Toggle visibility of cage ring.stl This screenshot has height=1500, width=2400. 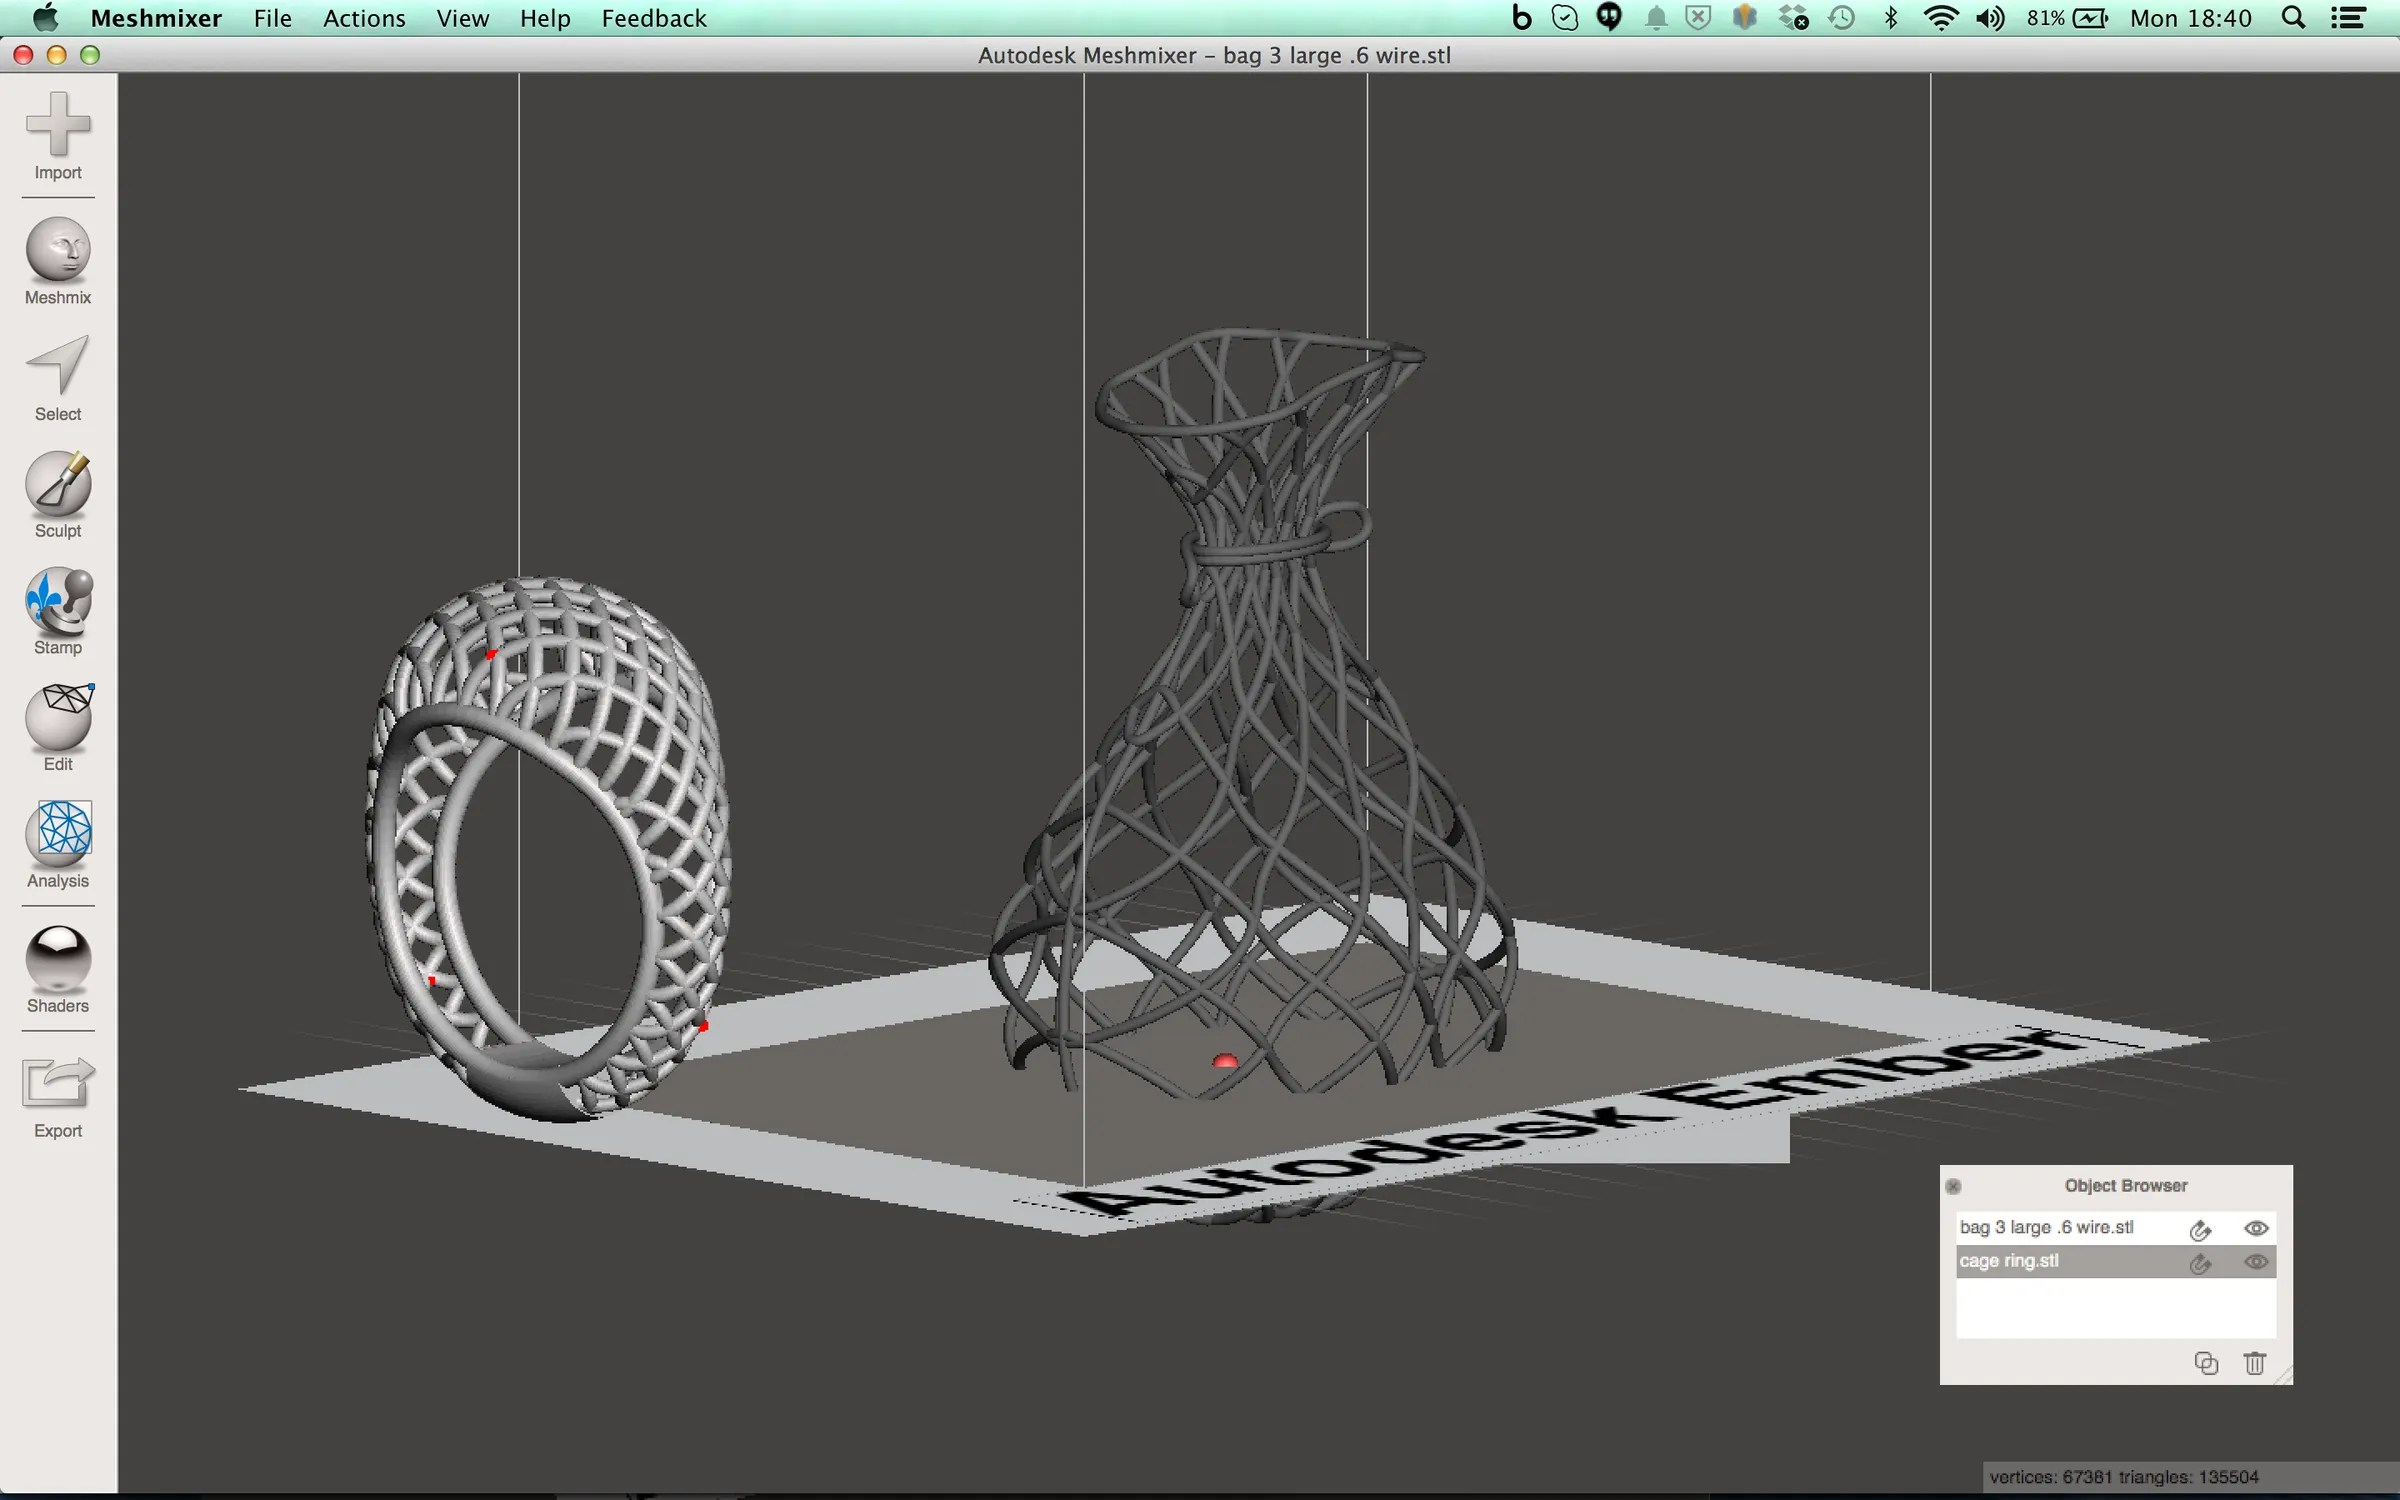[x=2255, y=1262]
